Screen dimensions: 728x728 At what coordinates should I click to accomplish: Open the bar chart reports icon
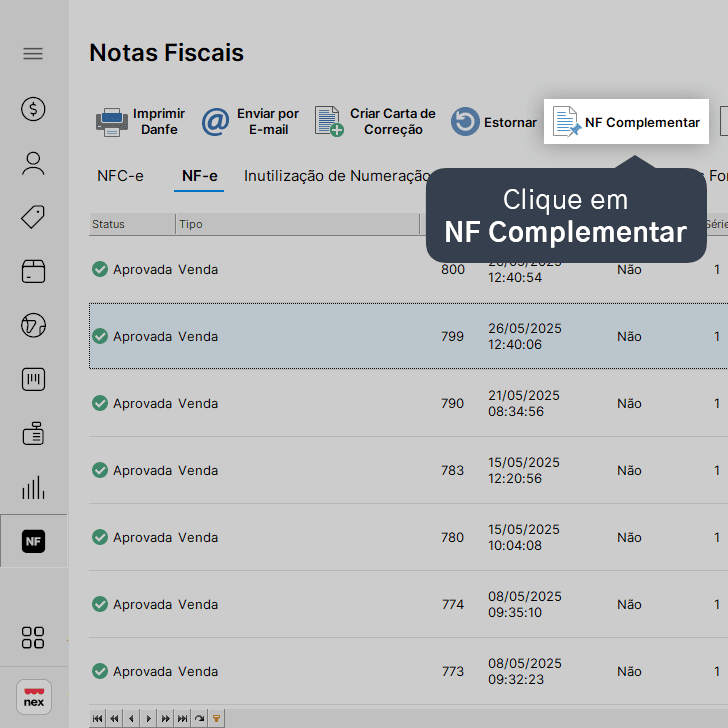(x=33, y=487)
